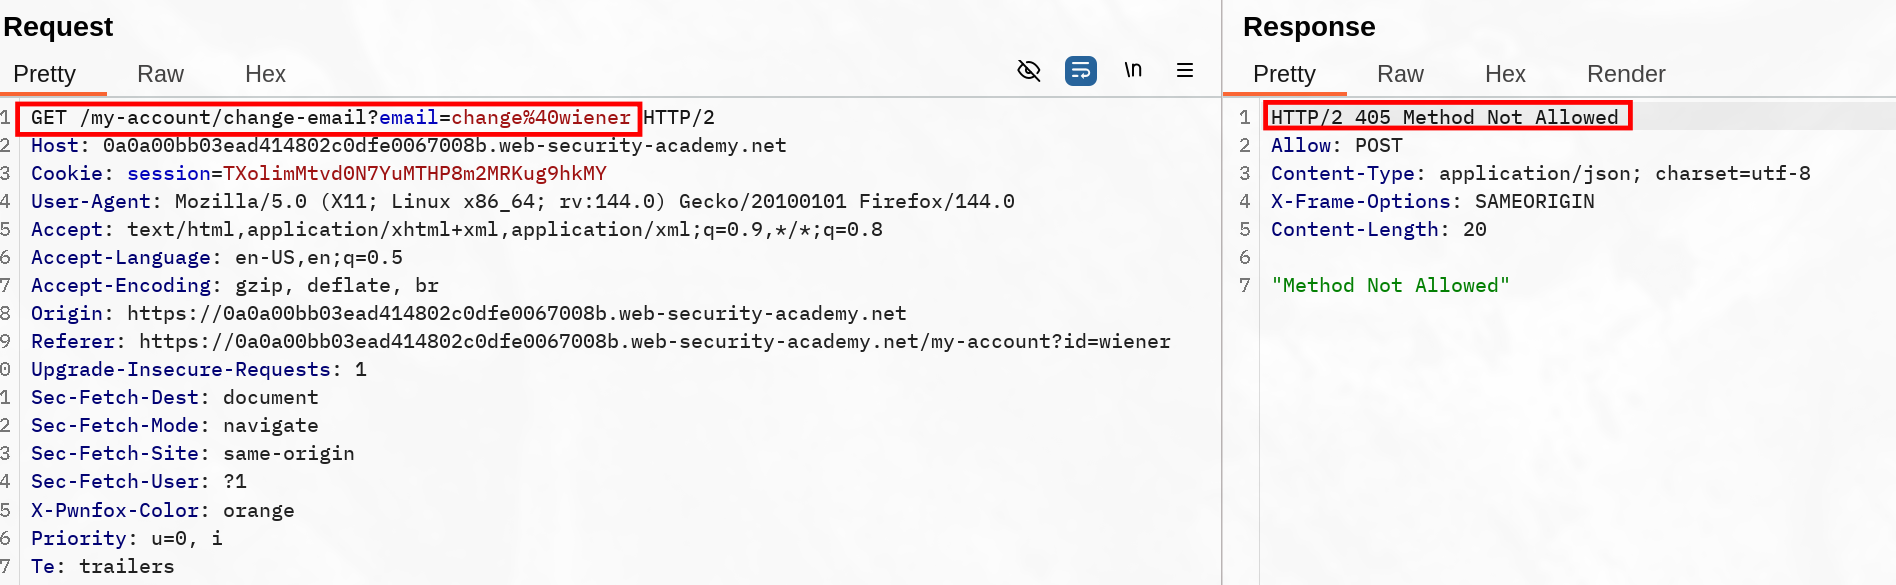
Task: Click the Origin header URL
Action: 516,314
